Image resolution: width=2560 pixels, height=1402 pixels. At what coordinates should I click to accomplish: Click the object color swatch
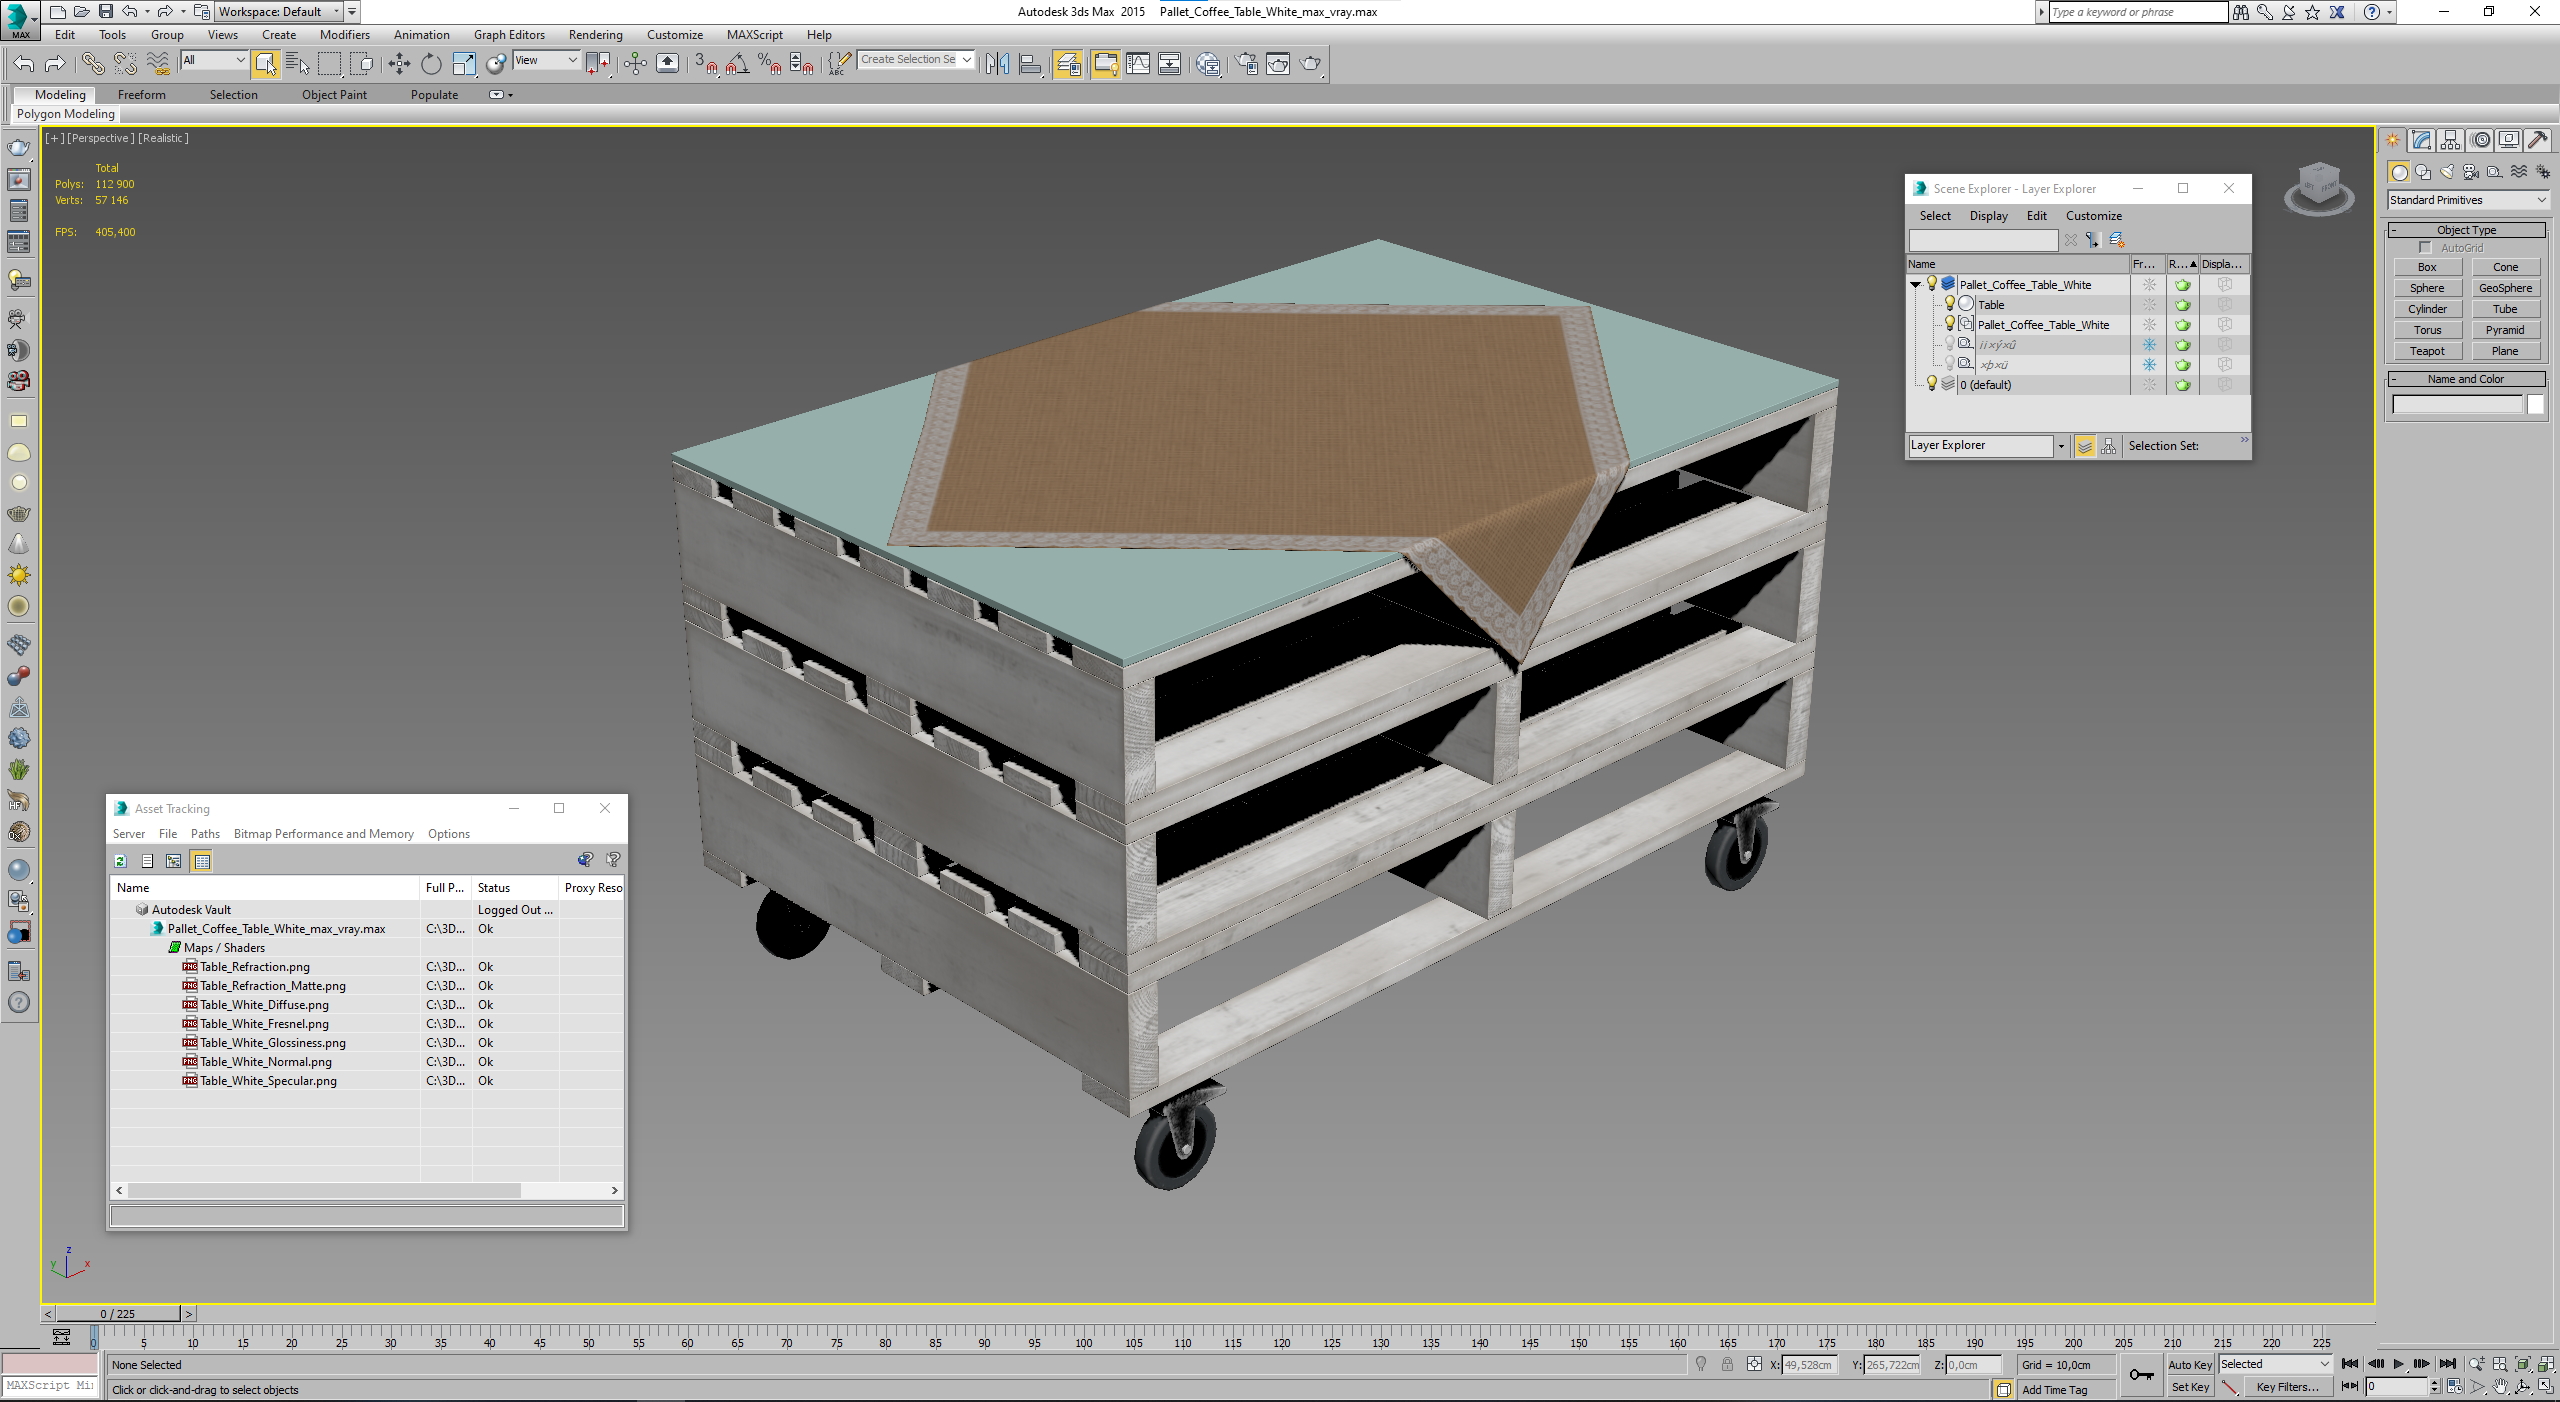[x=2535, y=405]
